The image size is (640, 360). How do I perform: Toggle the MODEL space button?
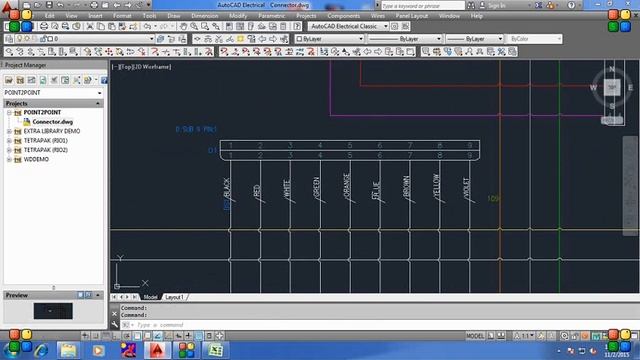tap(475, 336)
